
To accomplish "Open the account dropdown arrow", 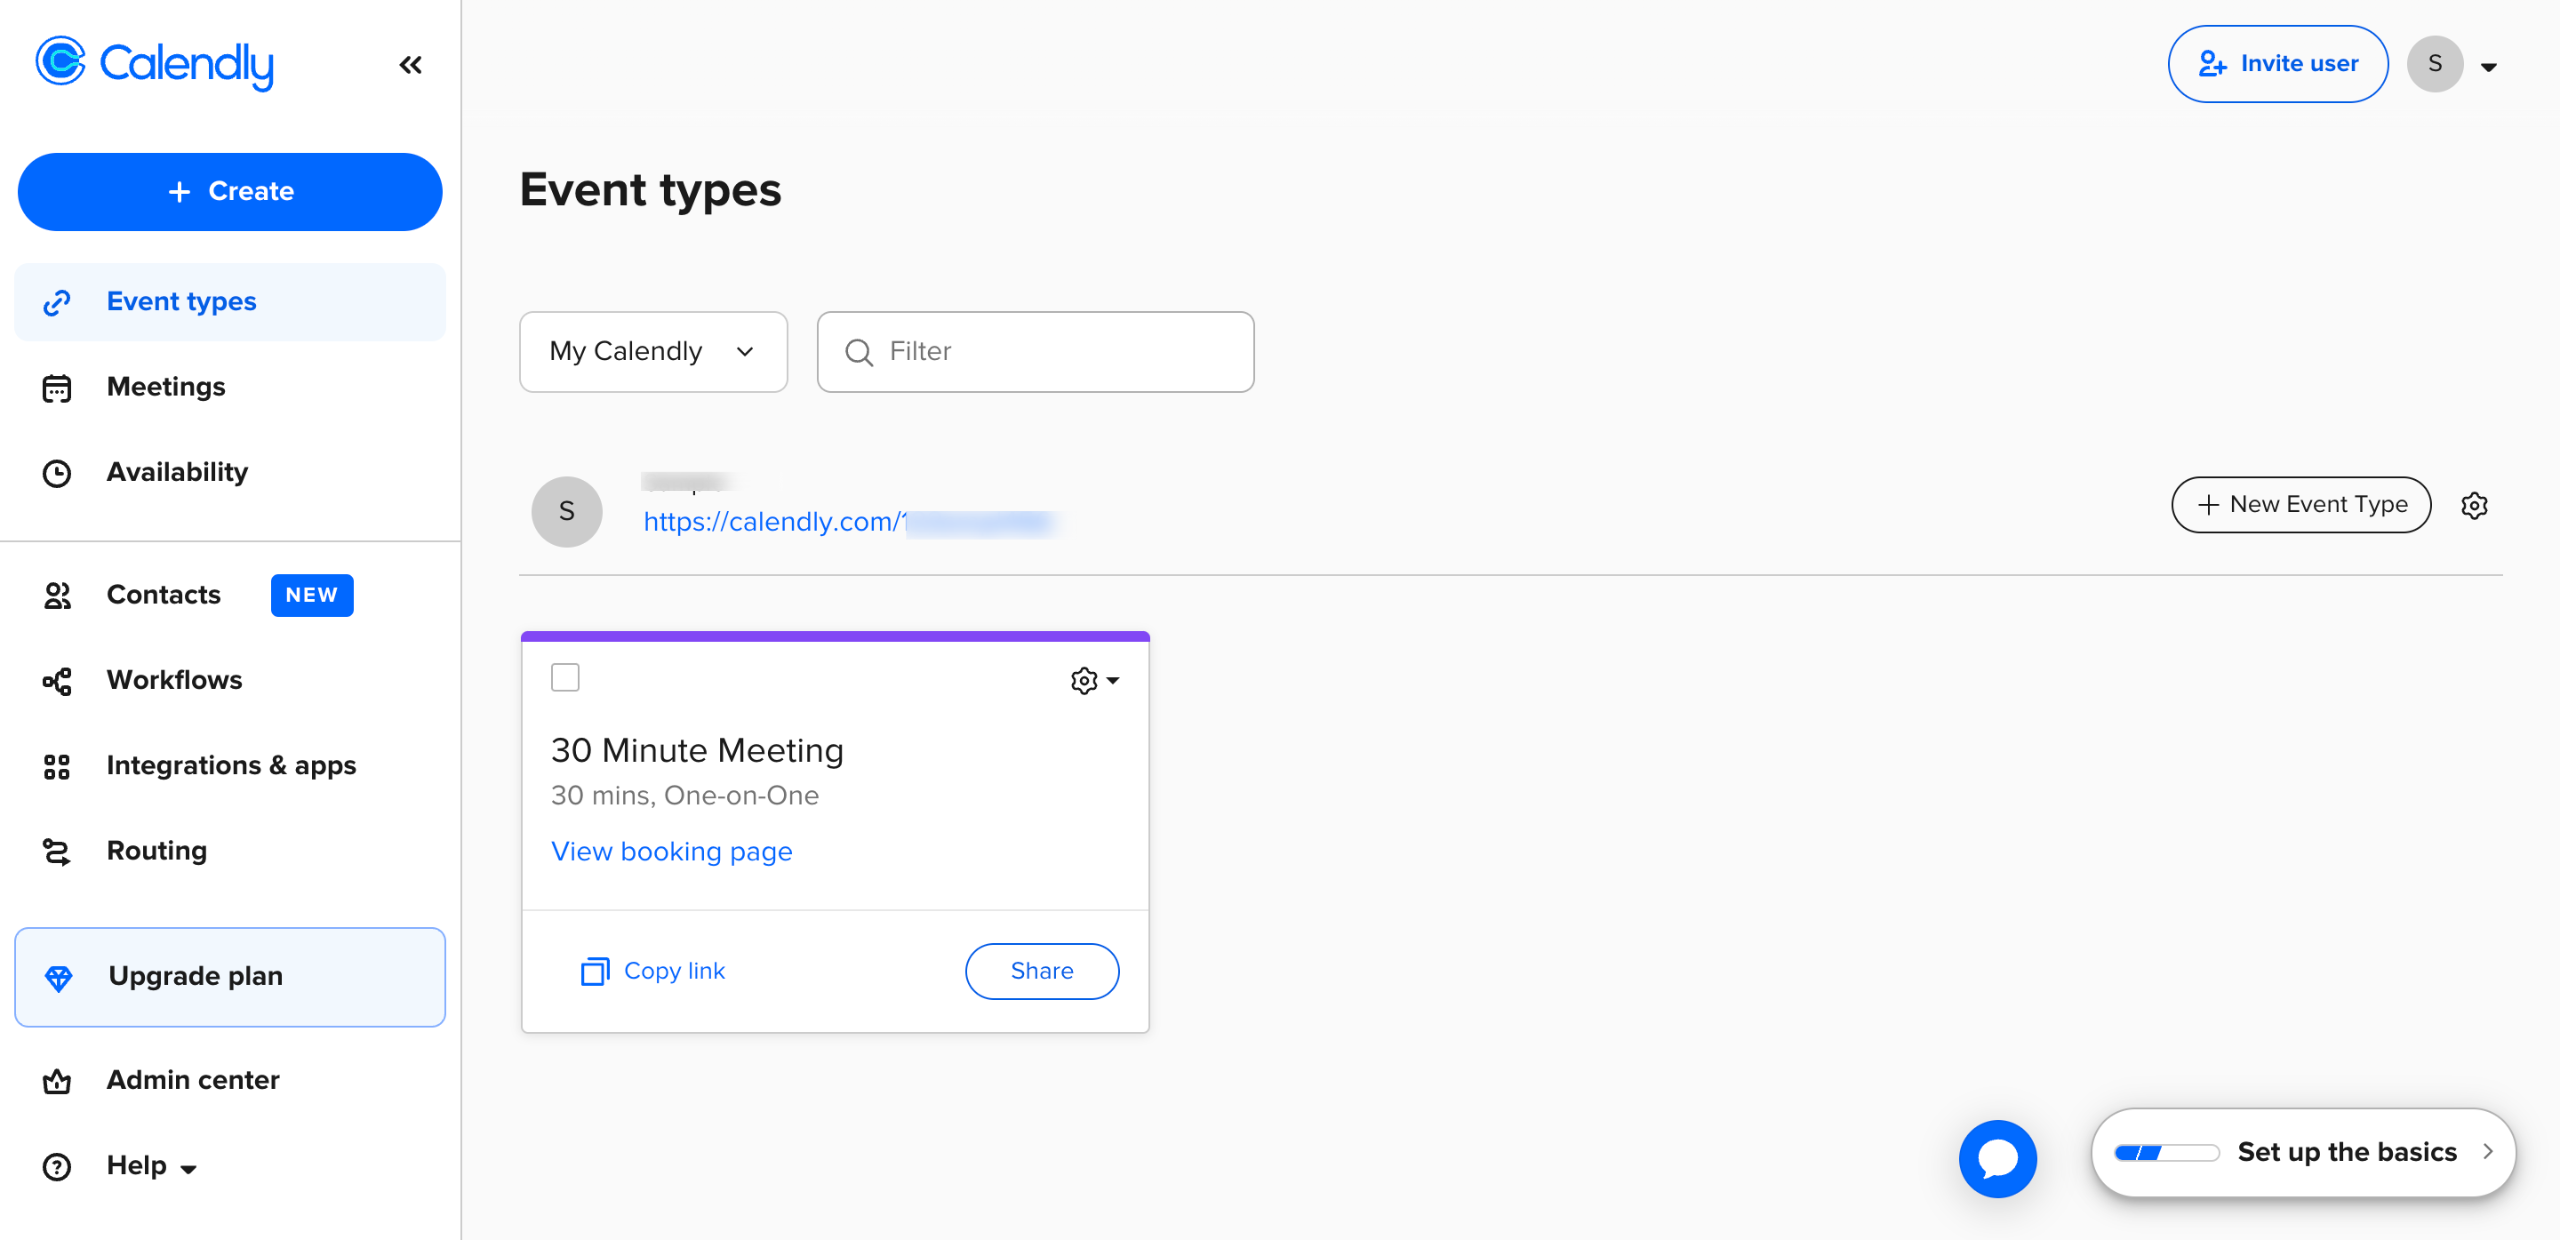I will pyautogui.click(x=2489, y=67).
